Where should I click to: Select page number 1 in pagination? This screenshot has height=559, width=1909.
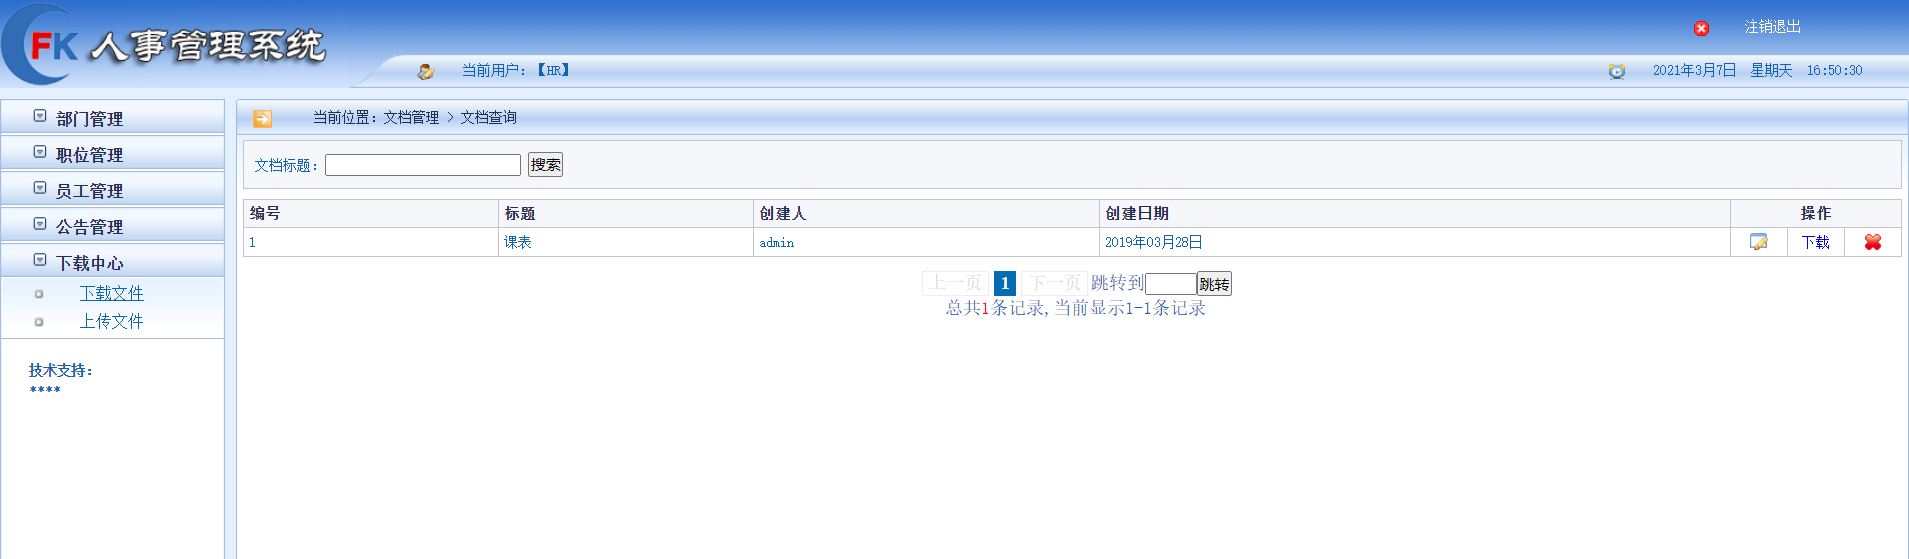[x=1005, y=283]
